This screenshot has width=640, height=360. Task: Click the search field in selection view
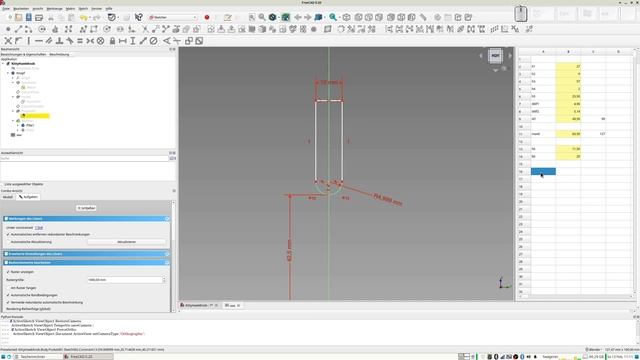tap(84, 158)
